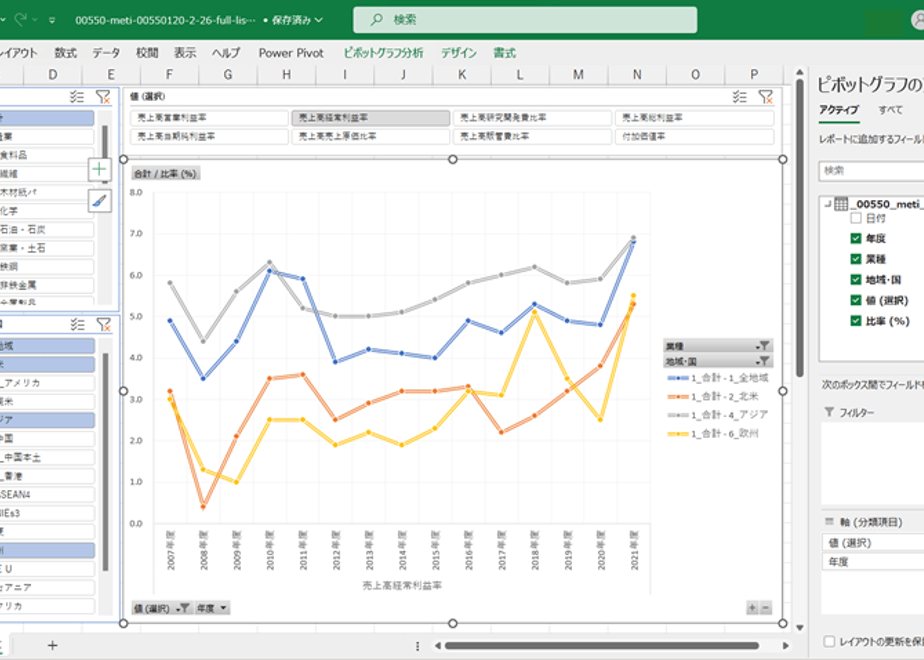Click the 検索 field in the PivotChart pane

tap(871, 171)
